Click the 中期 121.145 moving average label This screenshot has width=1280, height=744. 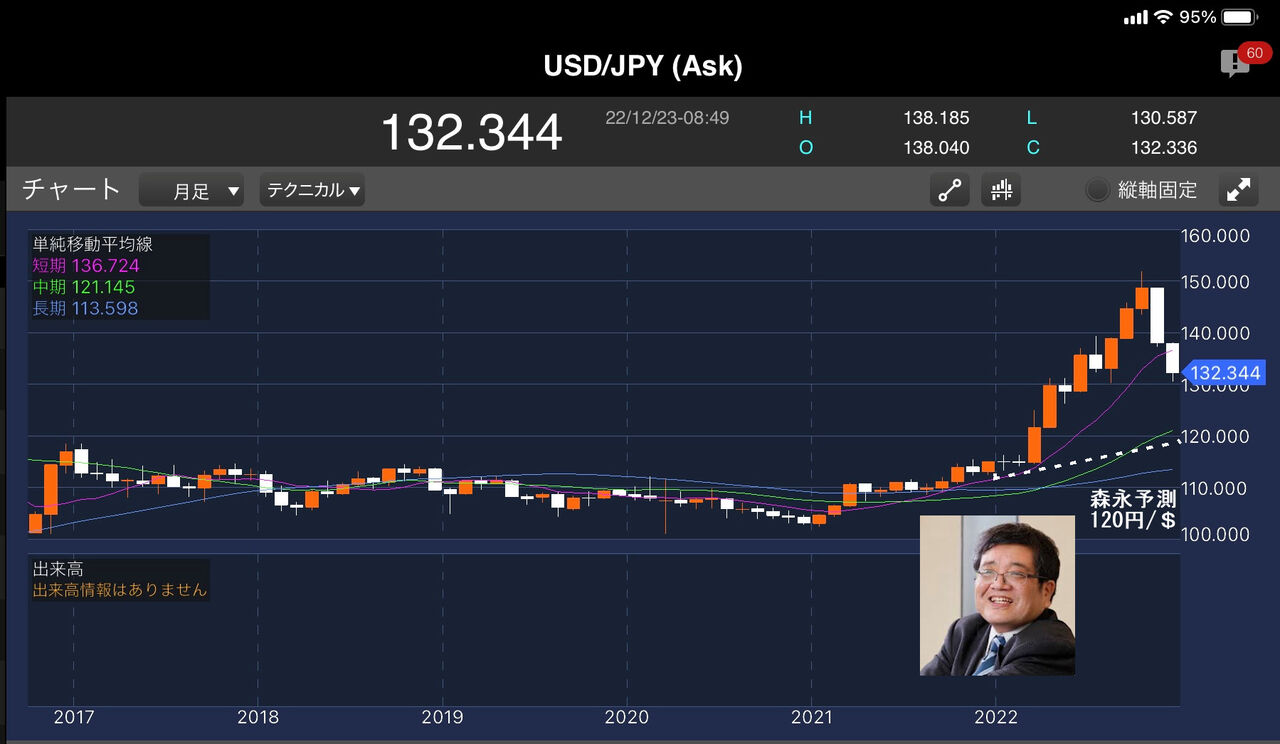tap(84, 288)
